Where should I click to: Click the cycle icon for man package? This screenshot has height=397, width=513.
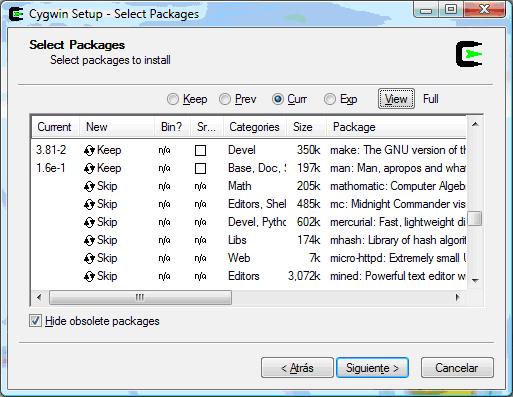89,168
